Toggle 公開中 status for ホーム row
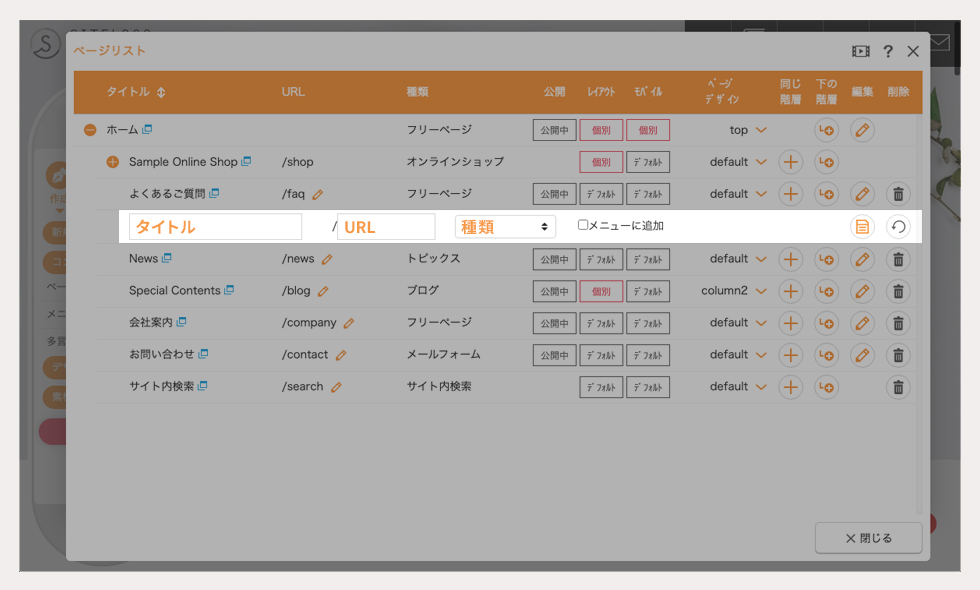 554,130
